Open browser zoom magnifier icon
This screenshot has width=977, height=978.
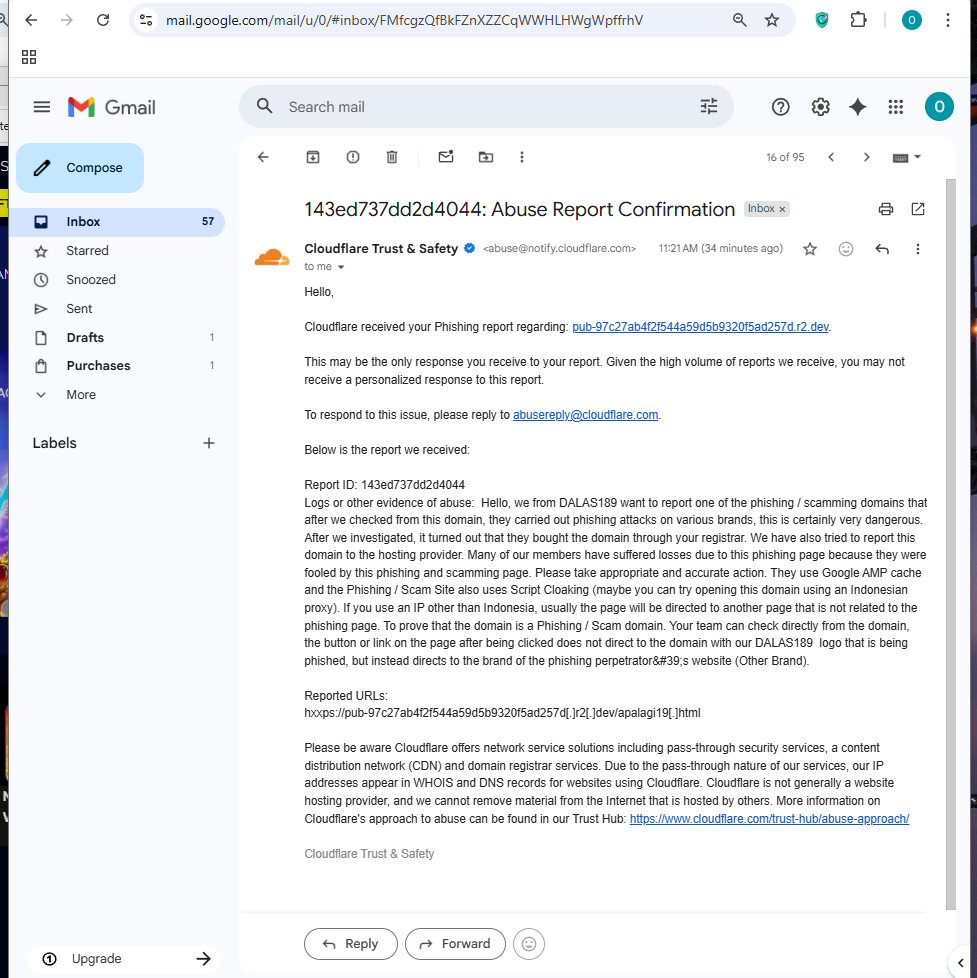pos(740,20)
